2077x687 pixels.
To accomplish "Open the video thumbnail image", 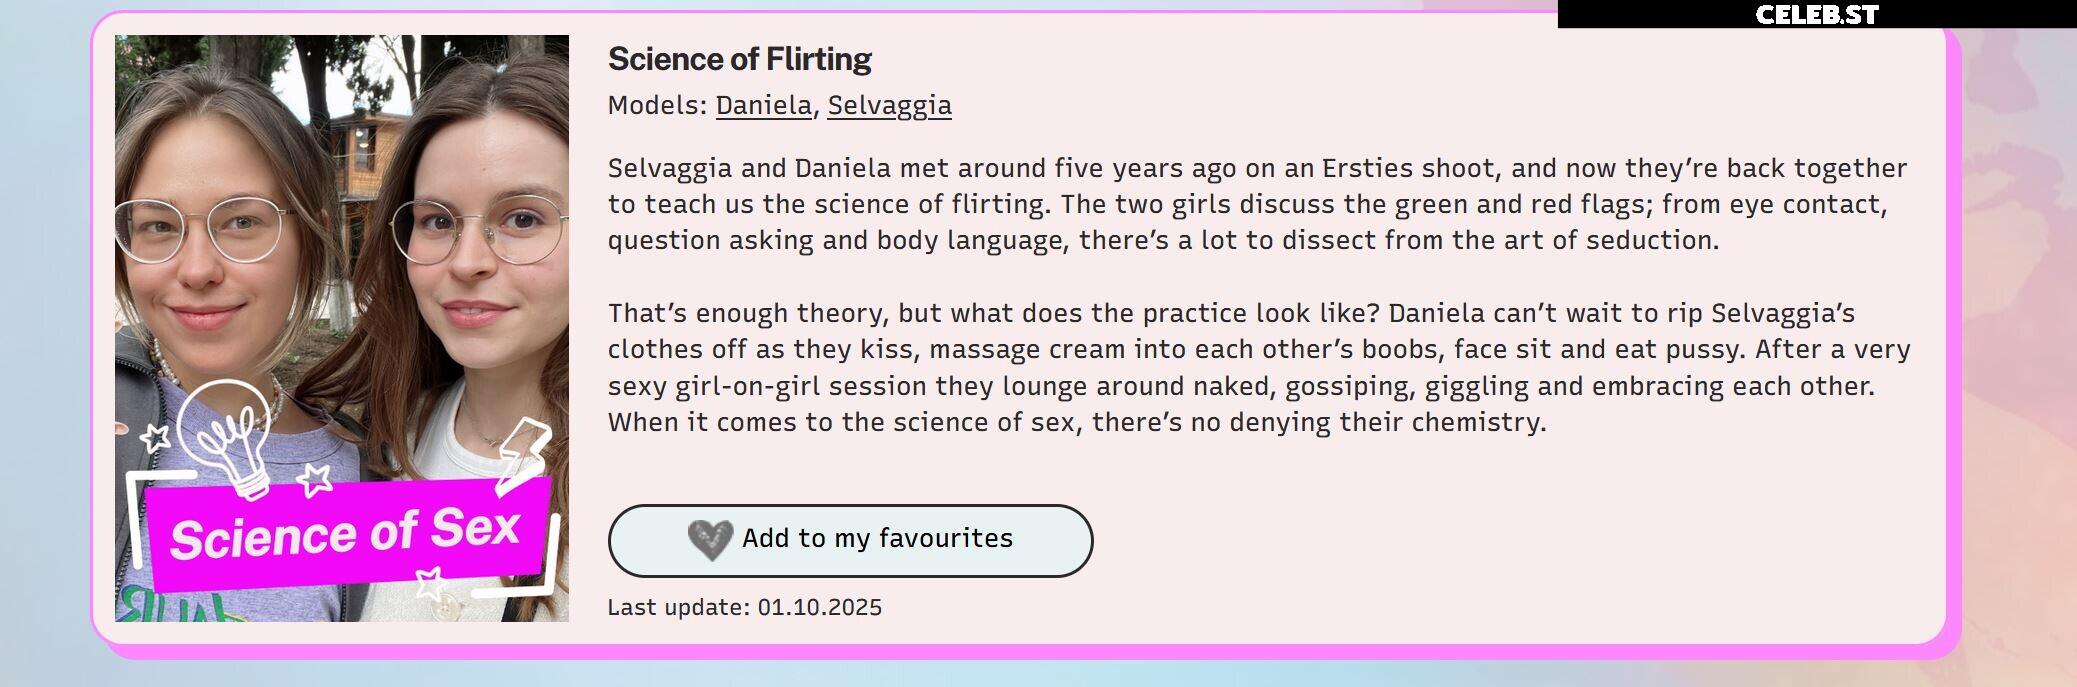I will point(342,328).
